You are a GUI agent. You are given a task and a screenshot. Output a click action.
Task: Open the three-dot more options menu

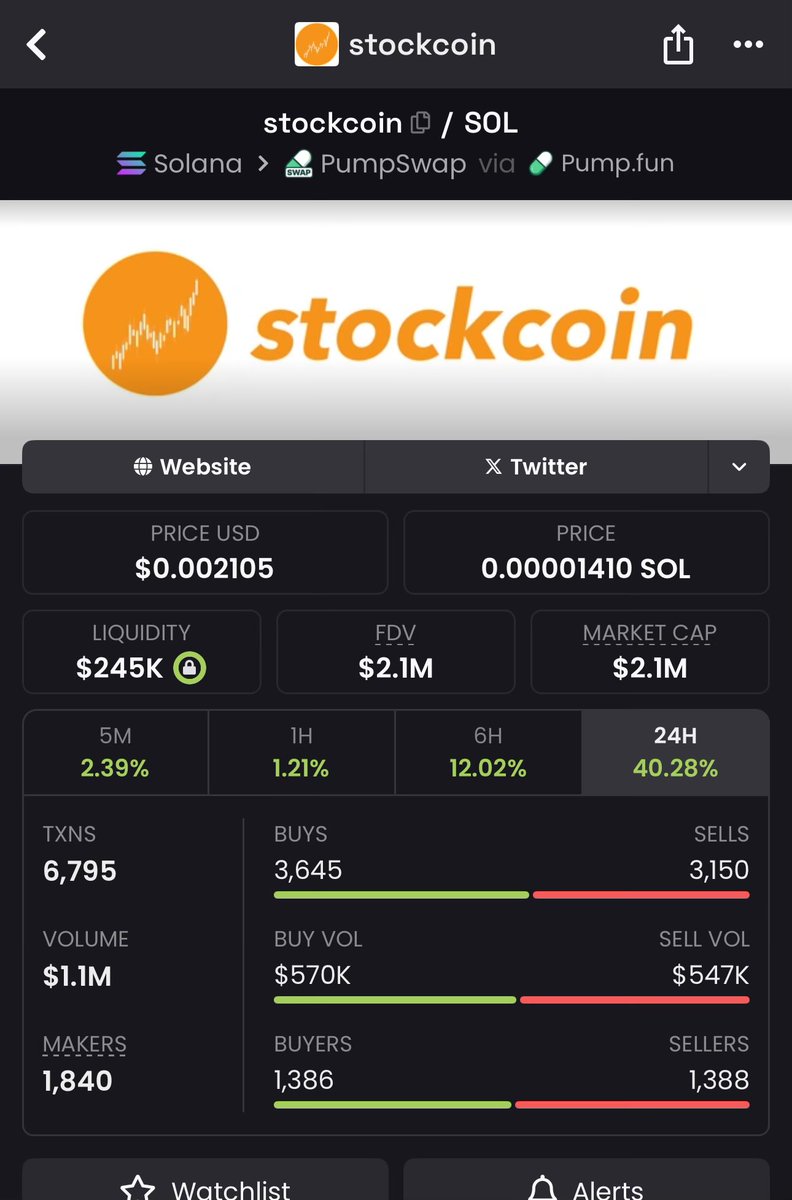748,45
